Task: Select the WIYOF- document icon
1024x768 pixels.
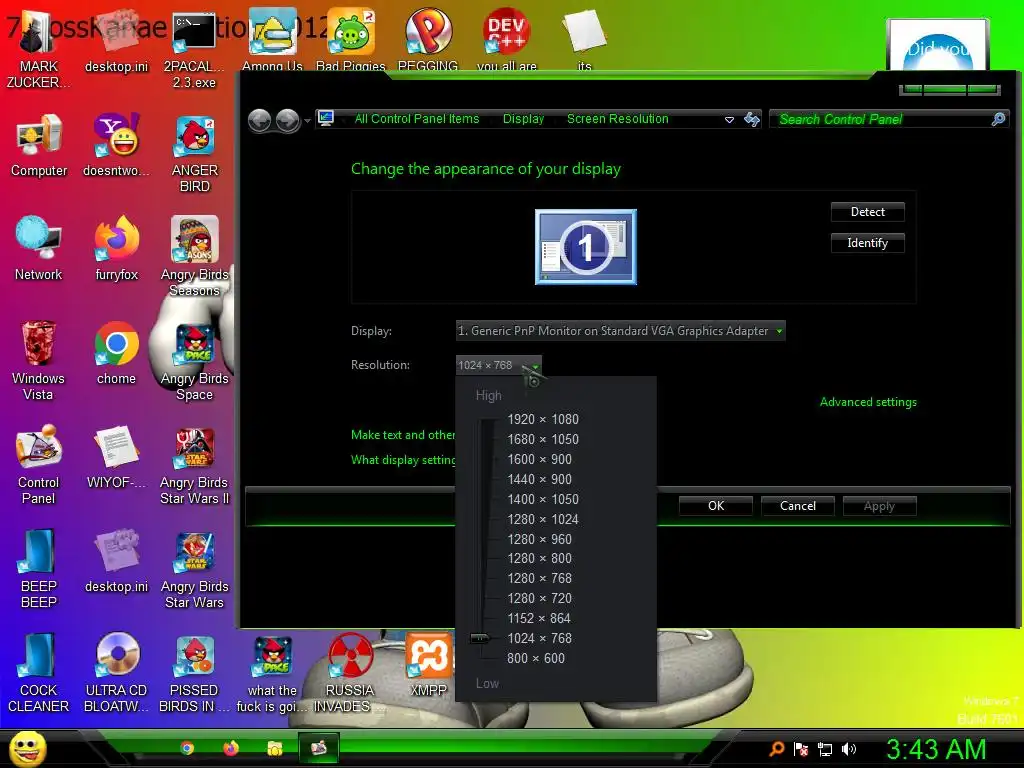Action: click(116, 457)
